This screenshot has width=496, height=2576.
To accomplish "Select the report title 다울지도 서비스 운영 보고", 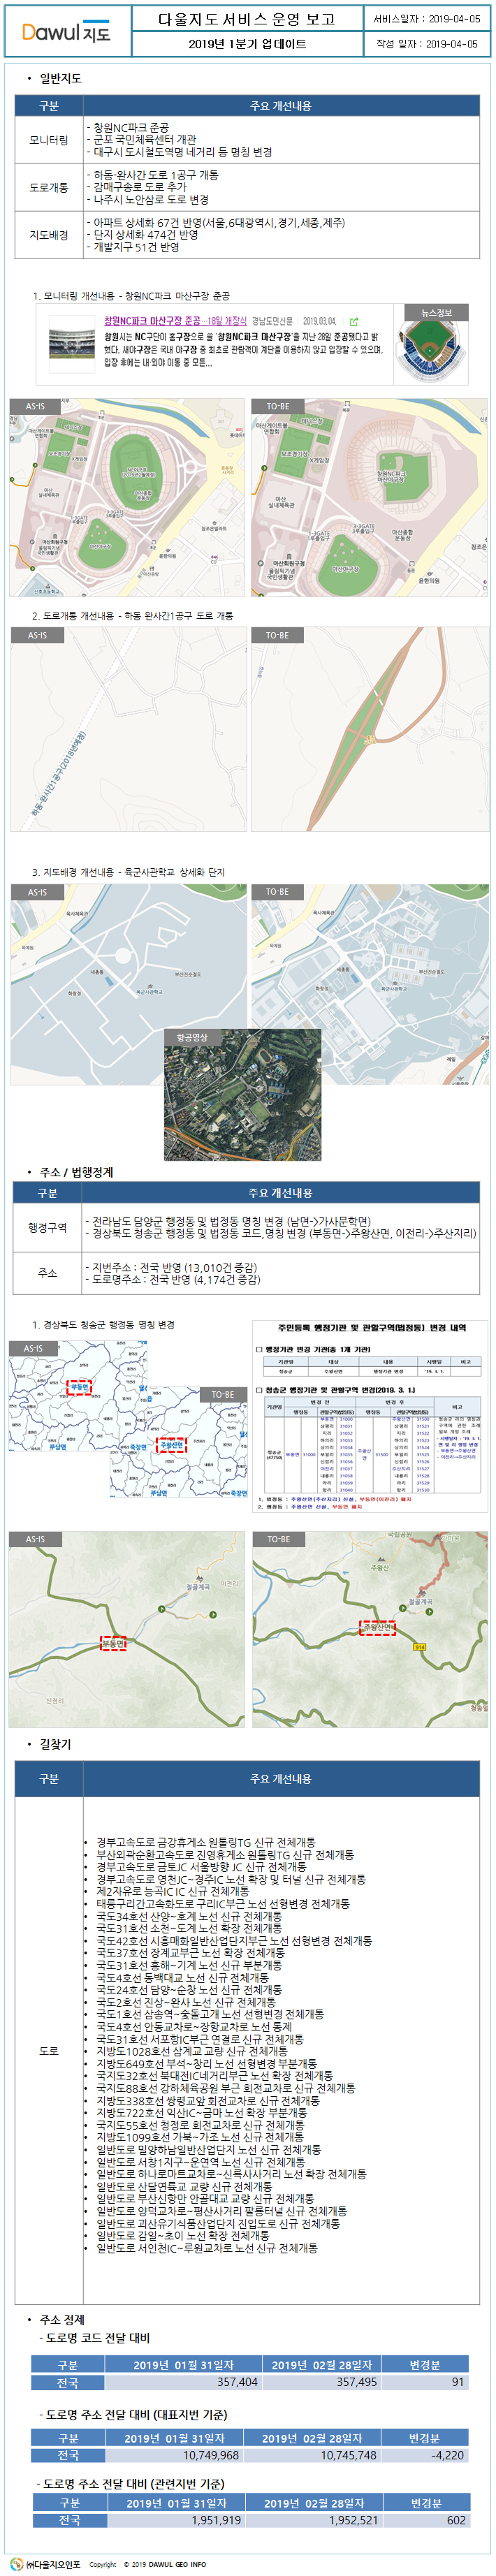I will tap(247, 20).
